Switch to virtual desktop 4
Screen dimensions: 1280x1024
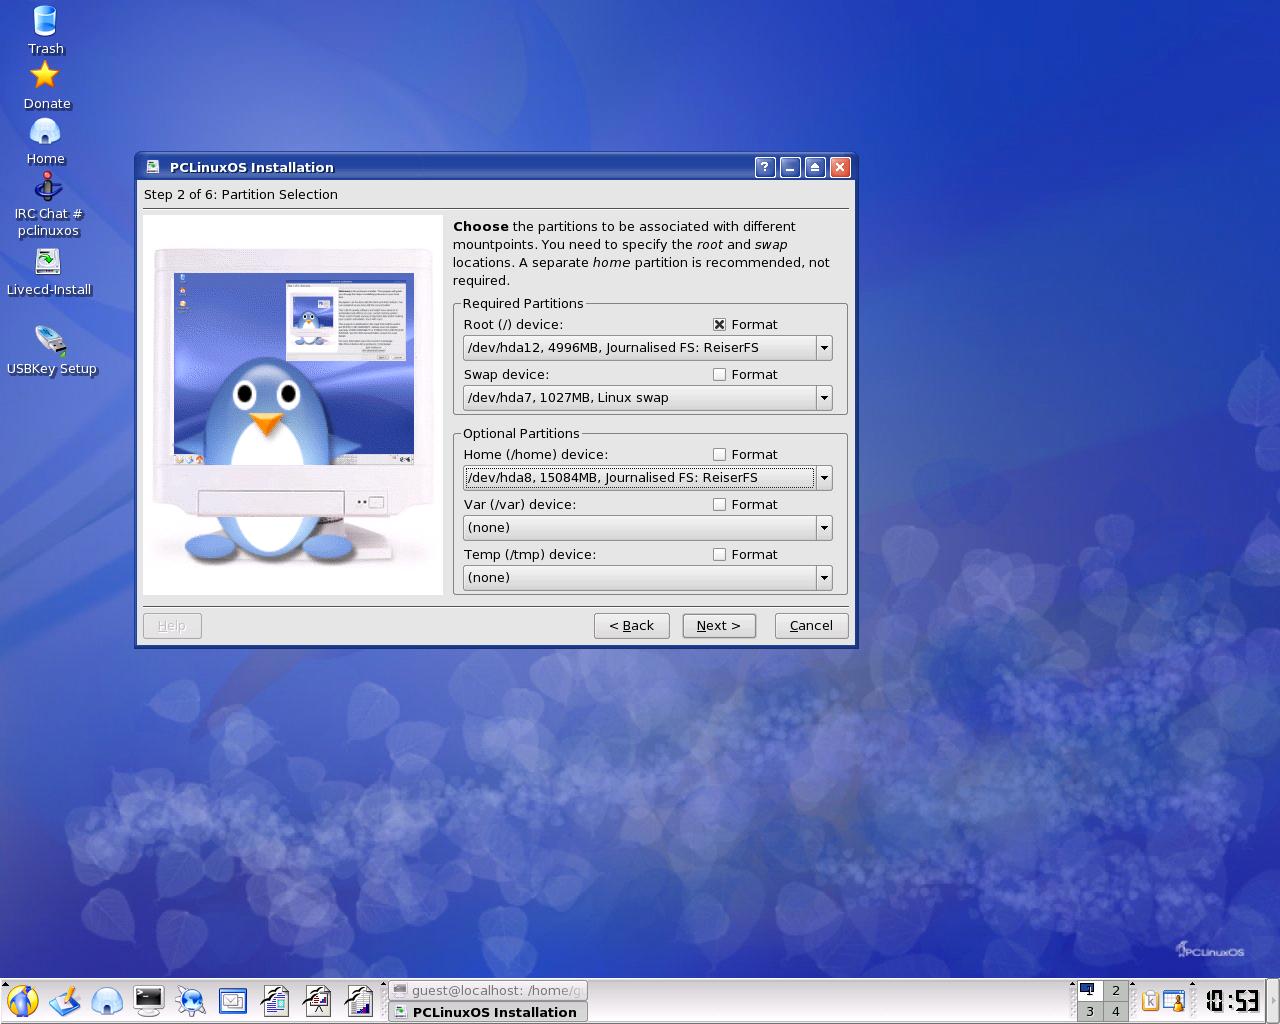point(1116,1011)
